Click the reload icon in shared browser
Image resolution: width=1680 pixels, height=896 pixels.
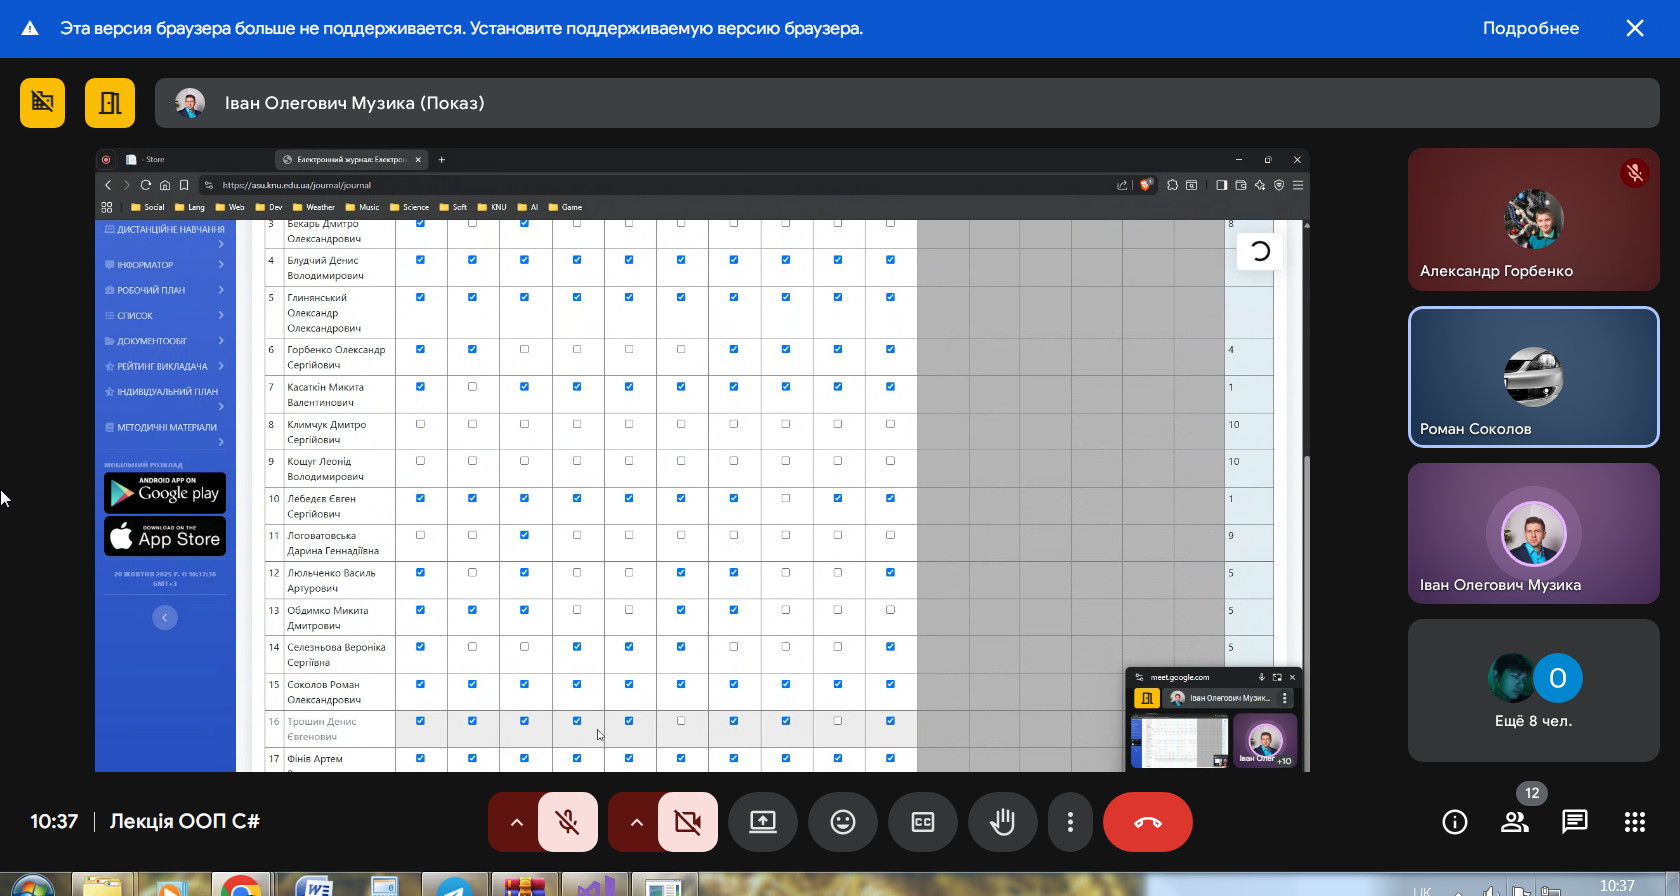146,185
